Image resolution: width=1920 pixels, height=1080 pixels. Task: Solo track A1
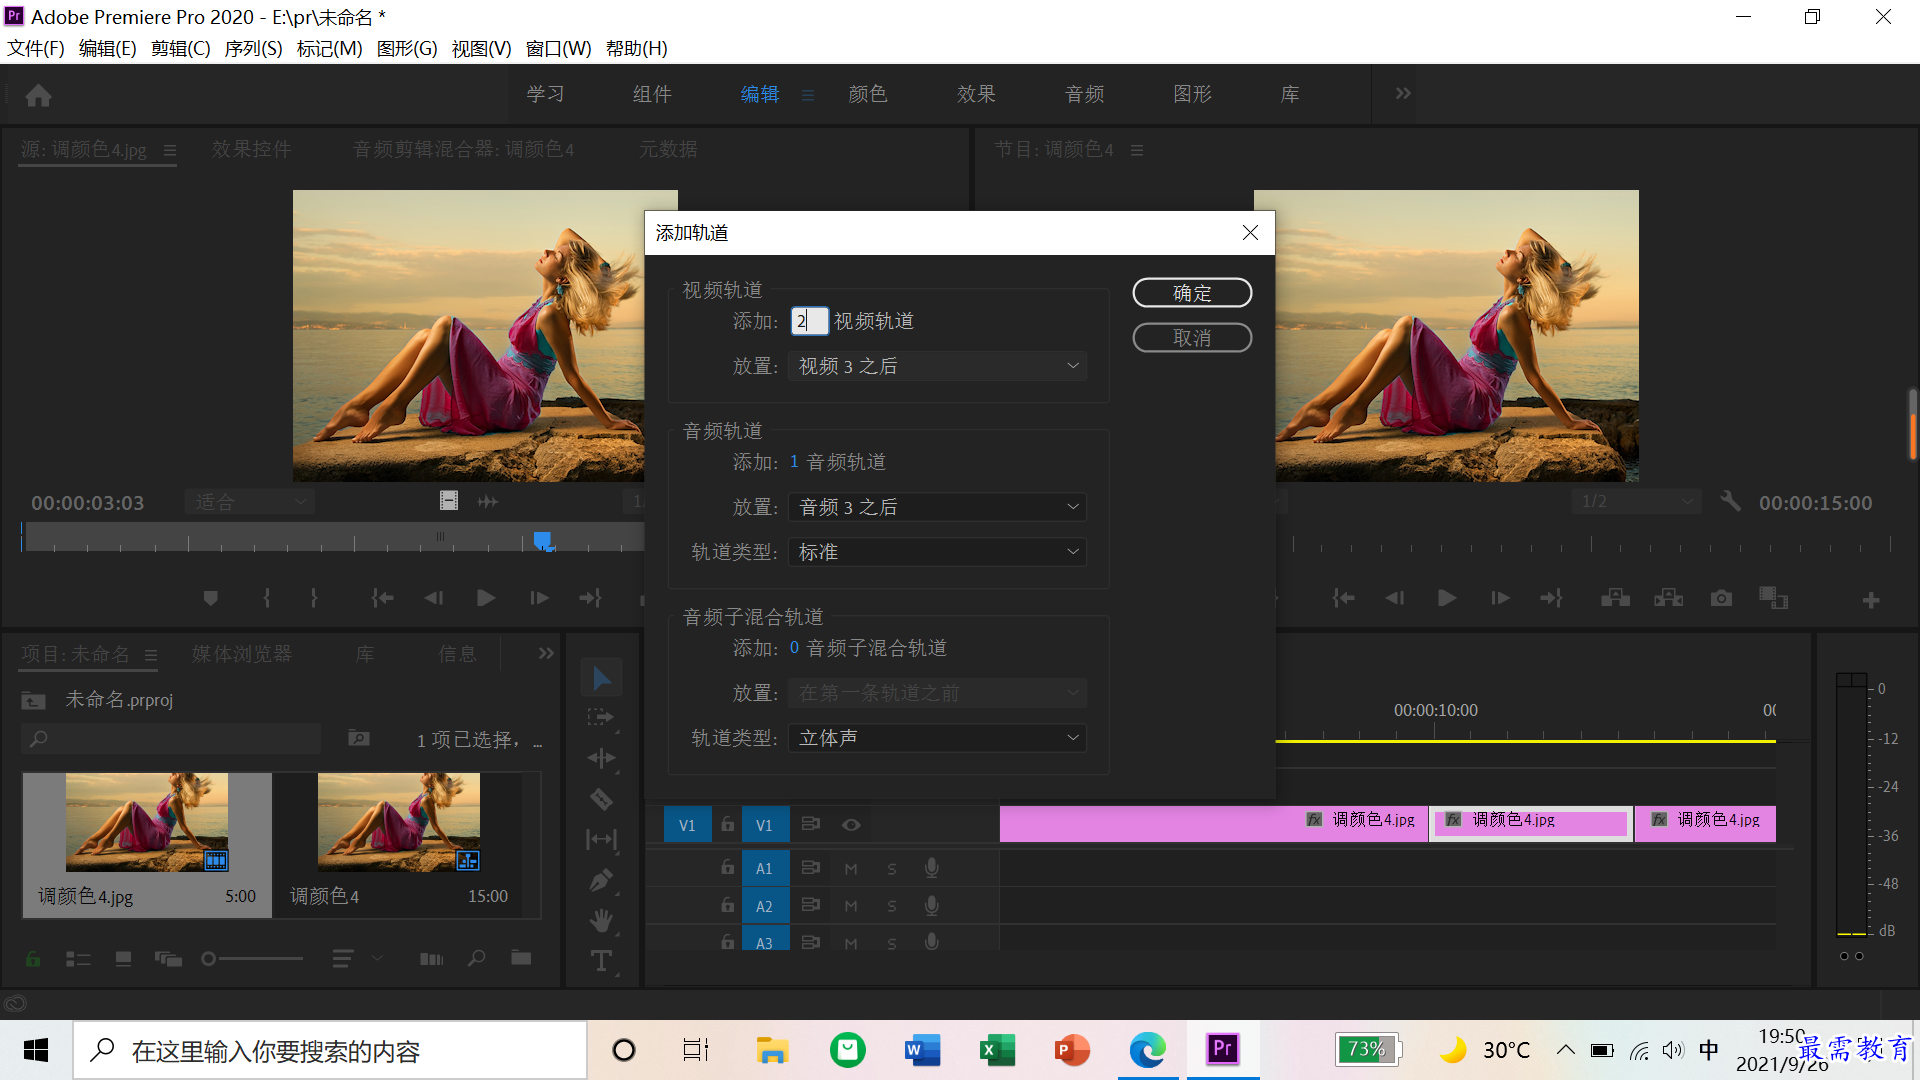click(x=892, y=869)
